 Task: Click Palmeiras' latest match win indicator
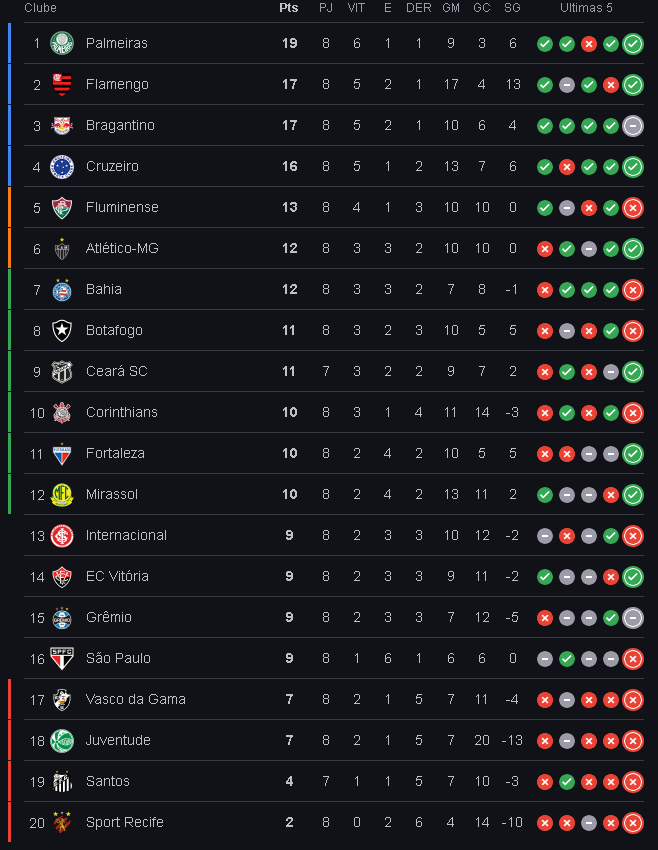pyautogui.click(x=633, y=44)
